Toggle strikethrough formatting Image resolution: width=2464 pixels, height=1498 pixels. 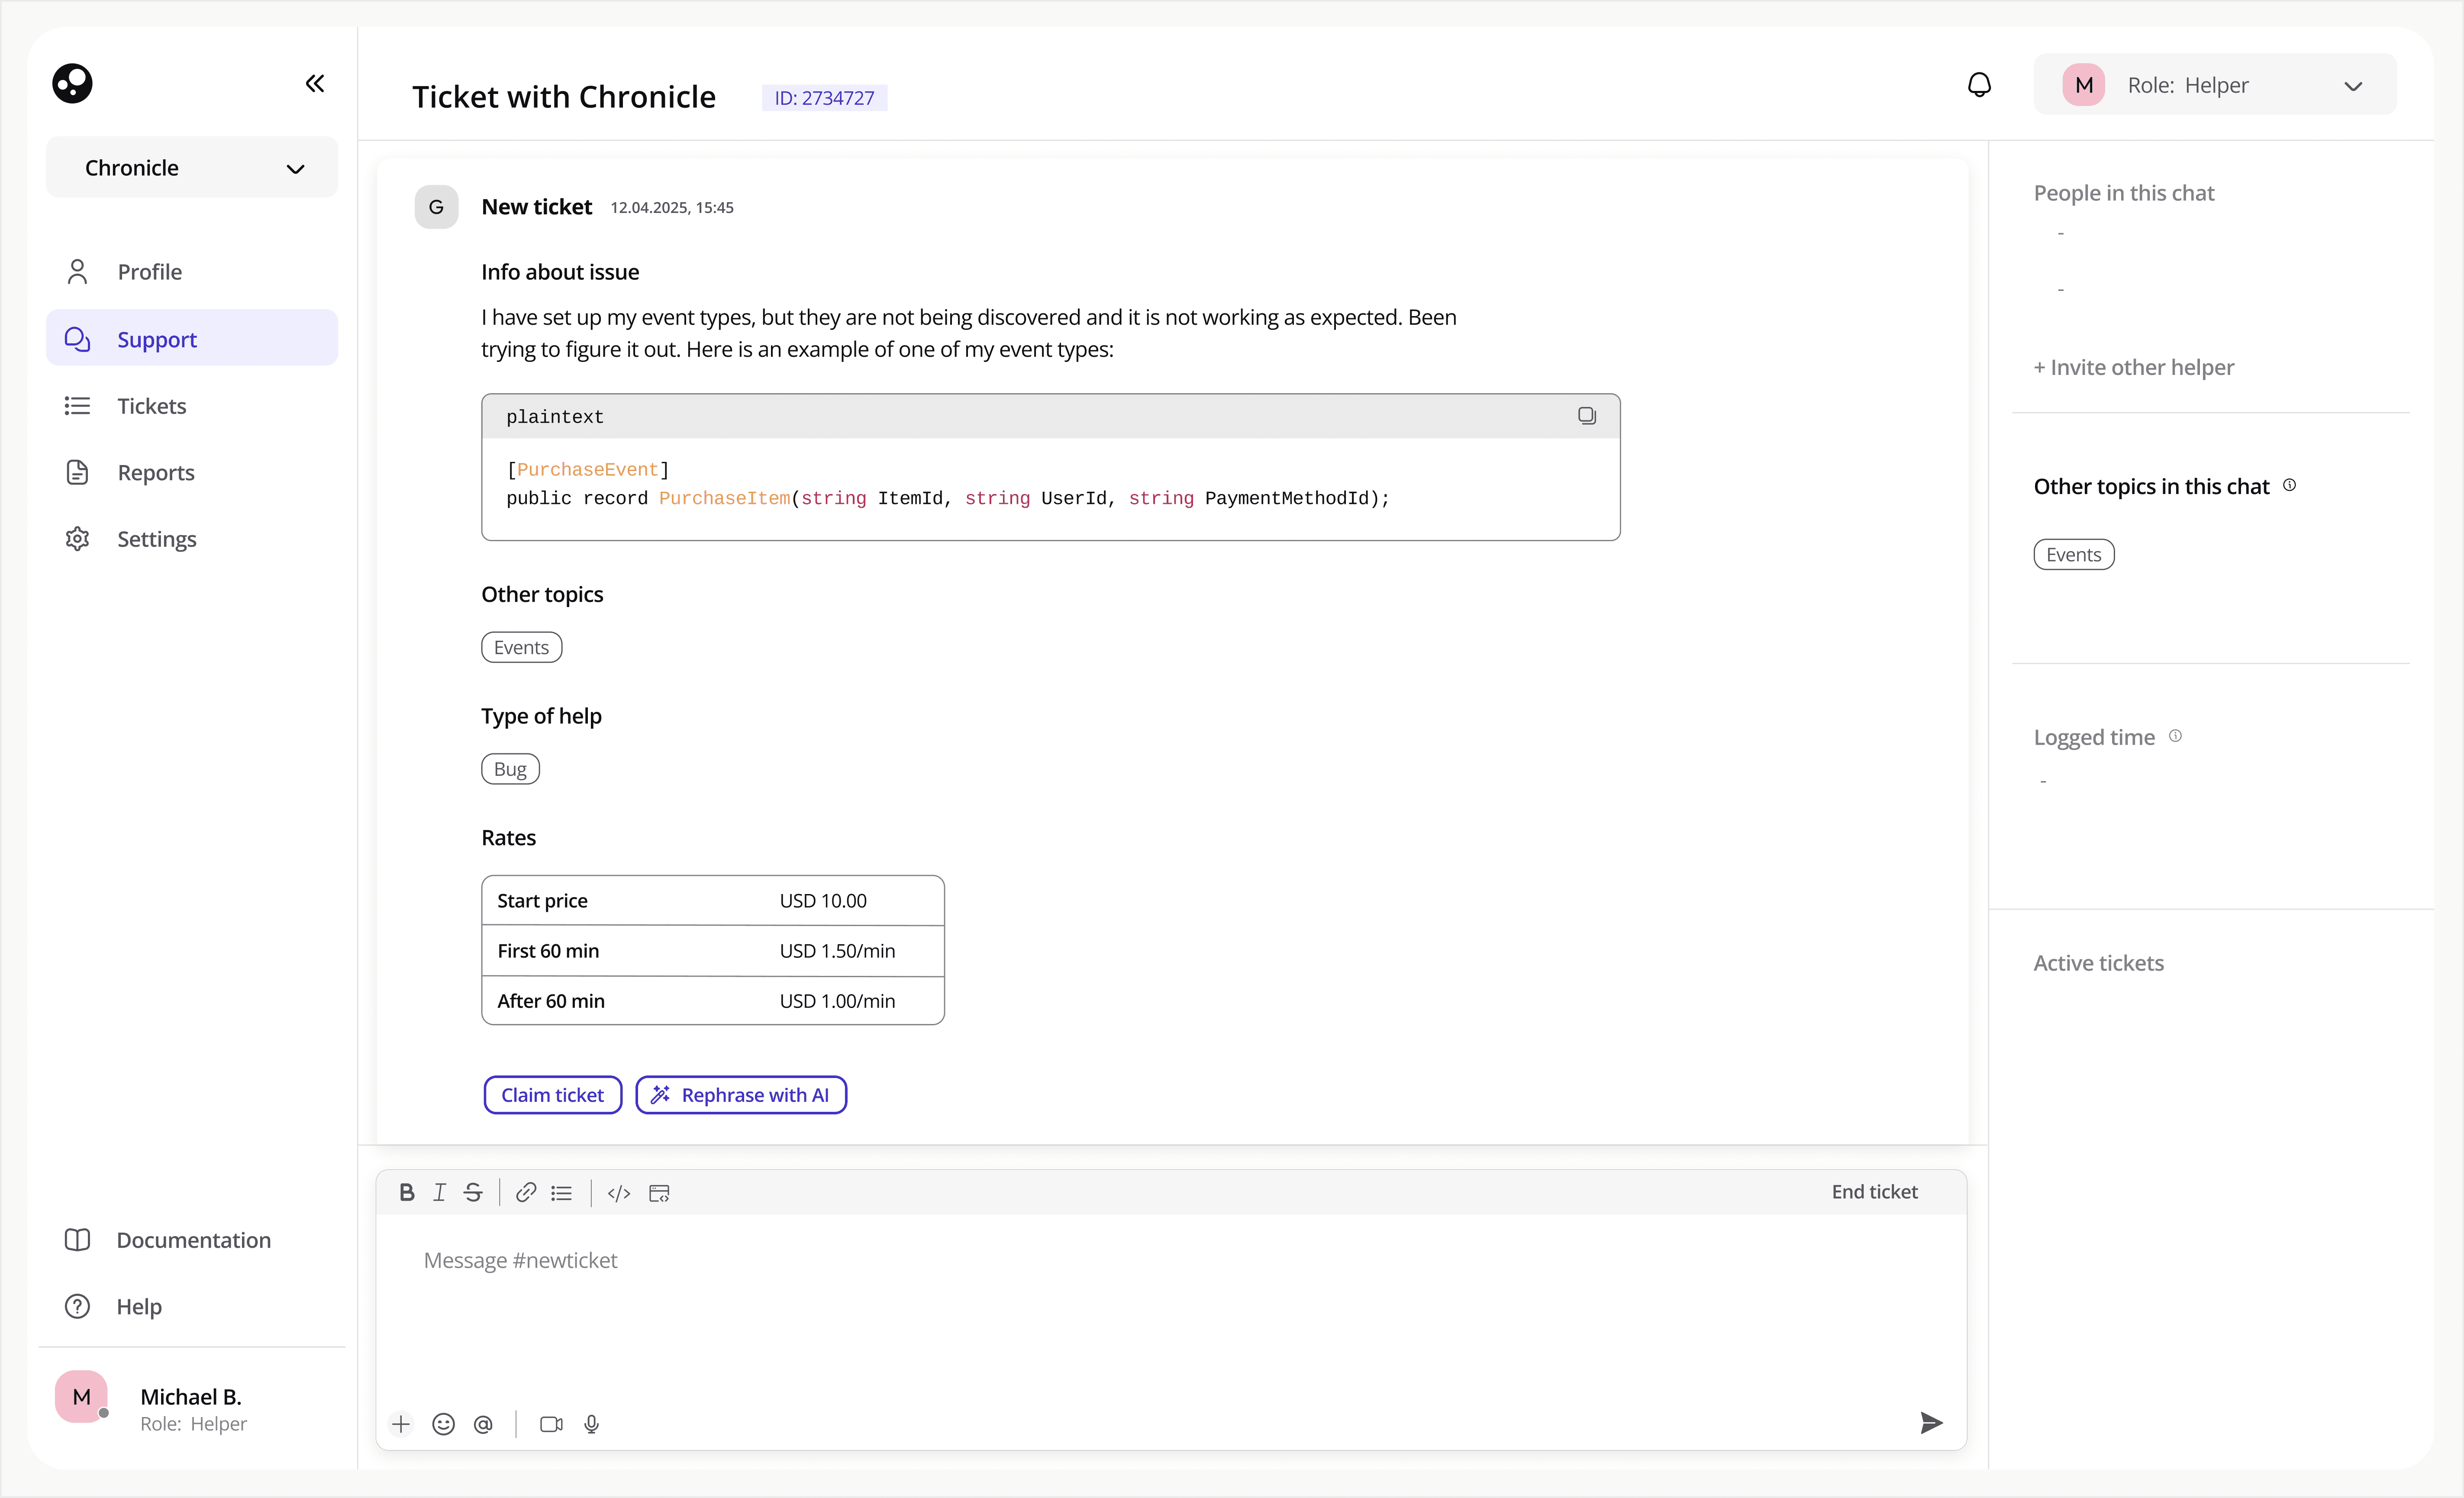473,1192
